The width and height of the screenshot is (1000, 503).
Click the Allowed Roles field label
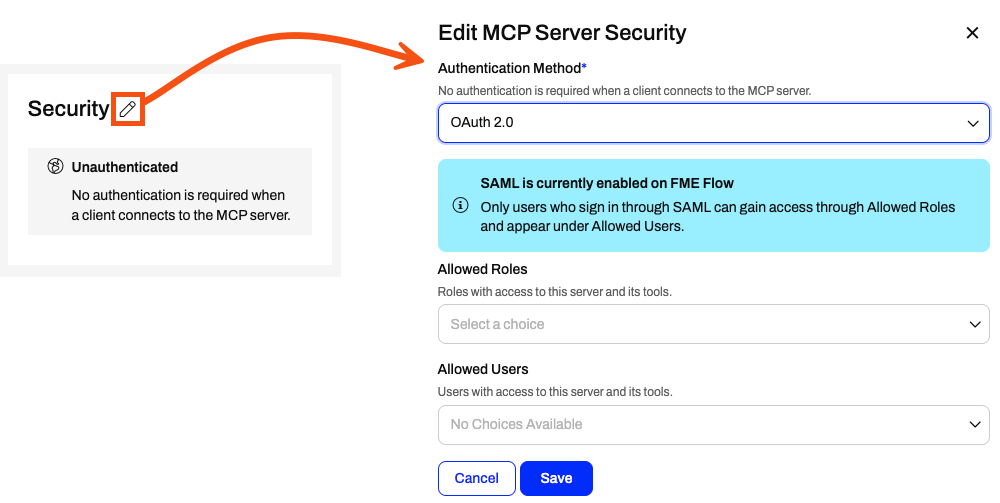point(482,269)
